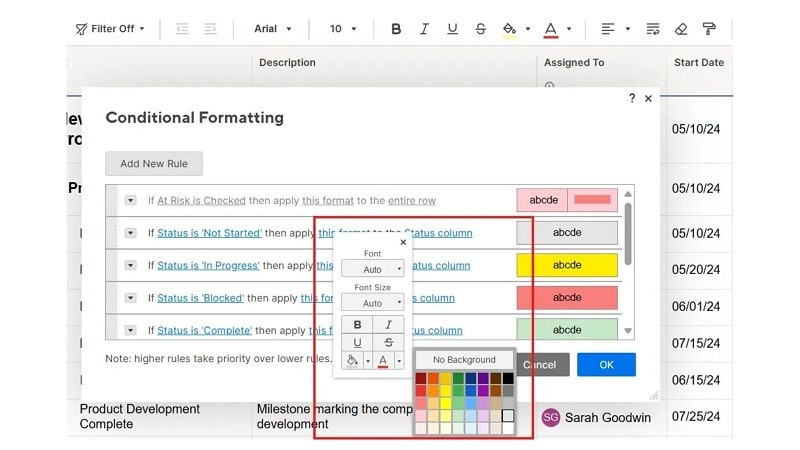Choose No Background in the color palette

click(464, 360)
